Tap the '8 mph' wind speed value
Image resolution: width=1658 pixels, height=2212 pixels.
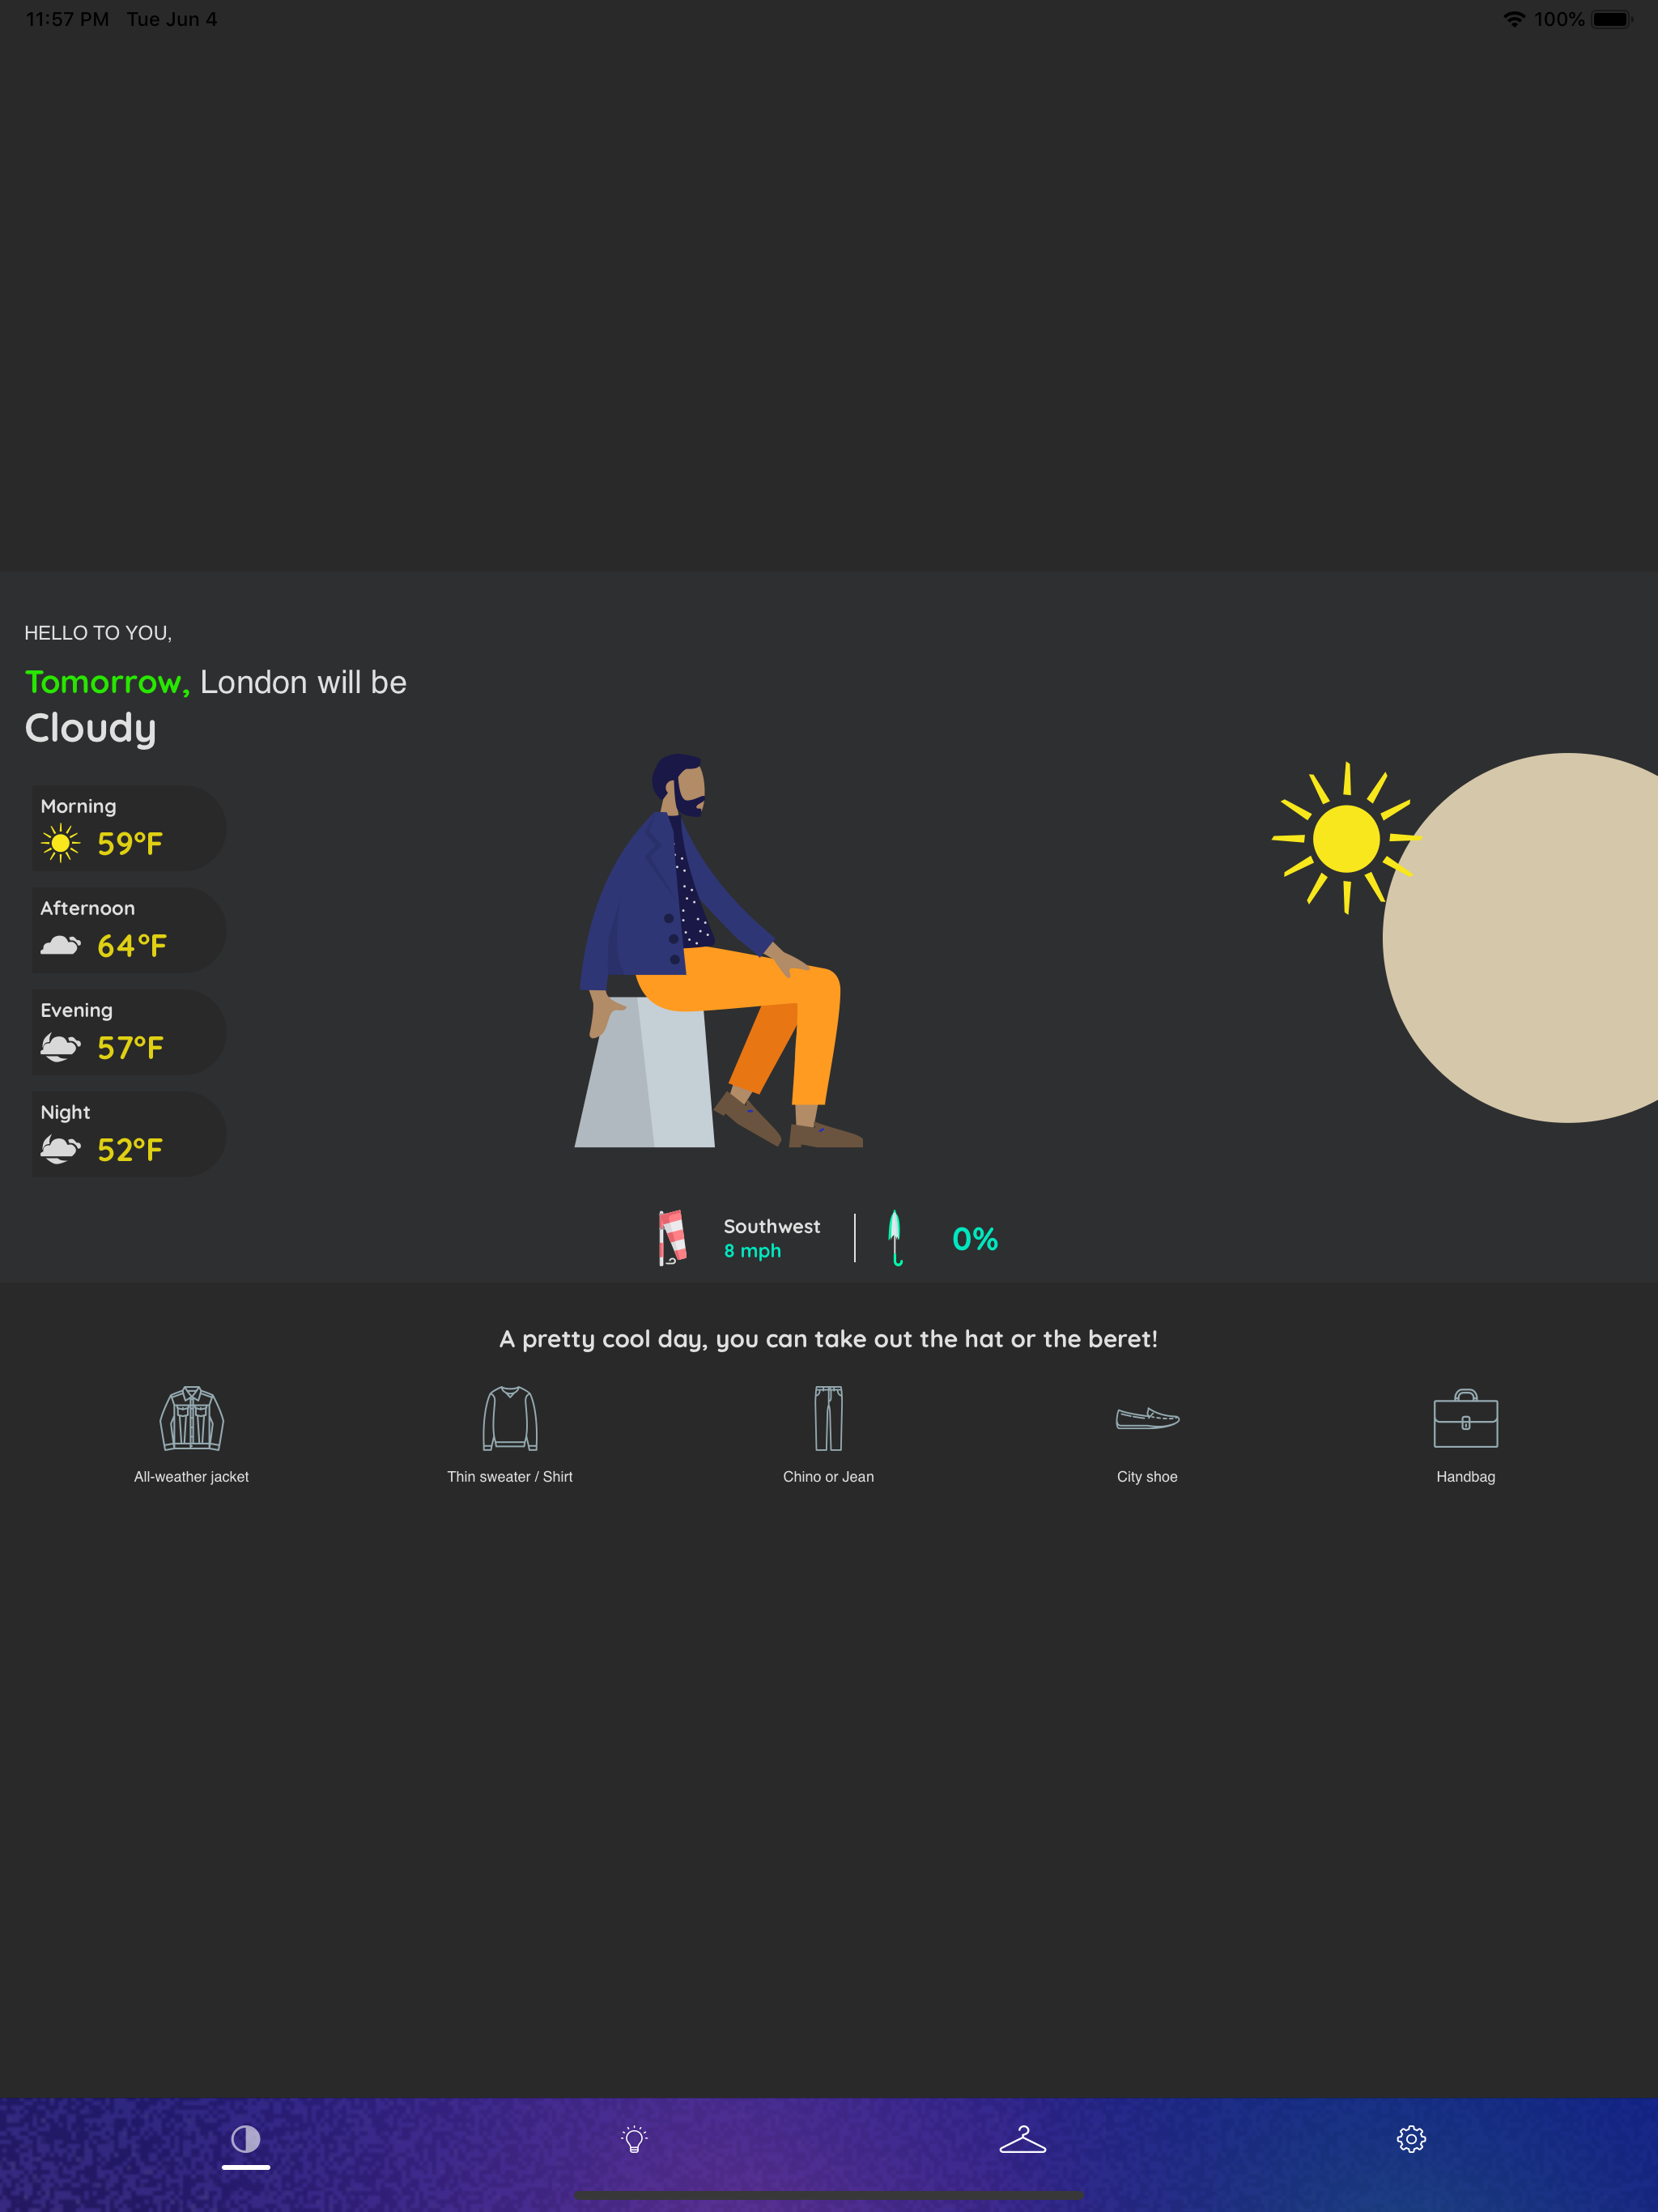[752, 1251]
